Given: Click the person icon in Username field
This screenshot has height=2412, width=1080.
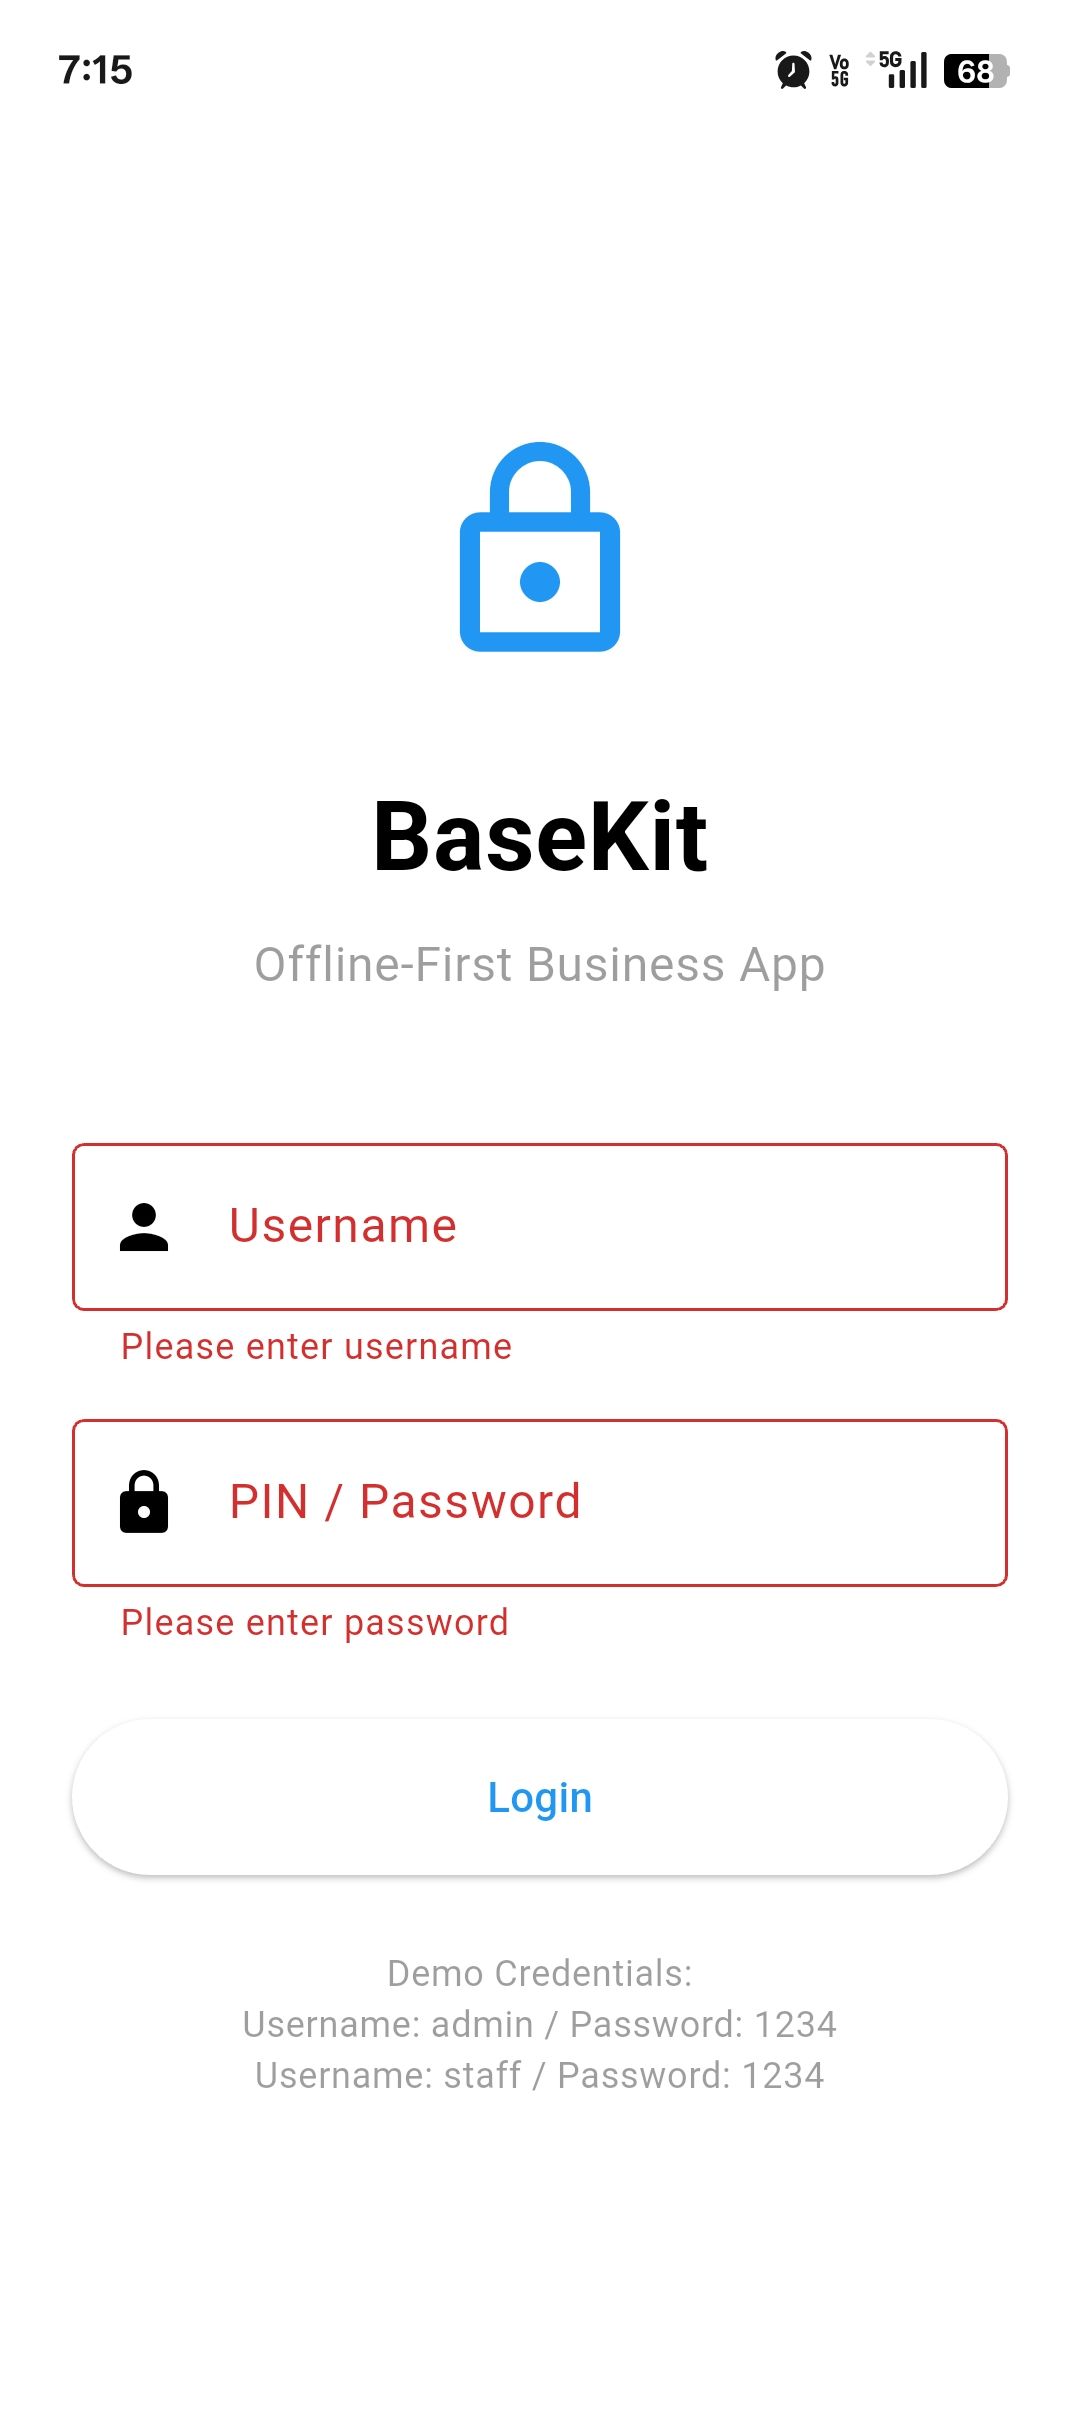Looking at the screenshot, I should (144, 1227).
